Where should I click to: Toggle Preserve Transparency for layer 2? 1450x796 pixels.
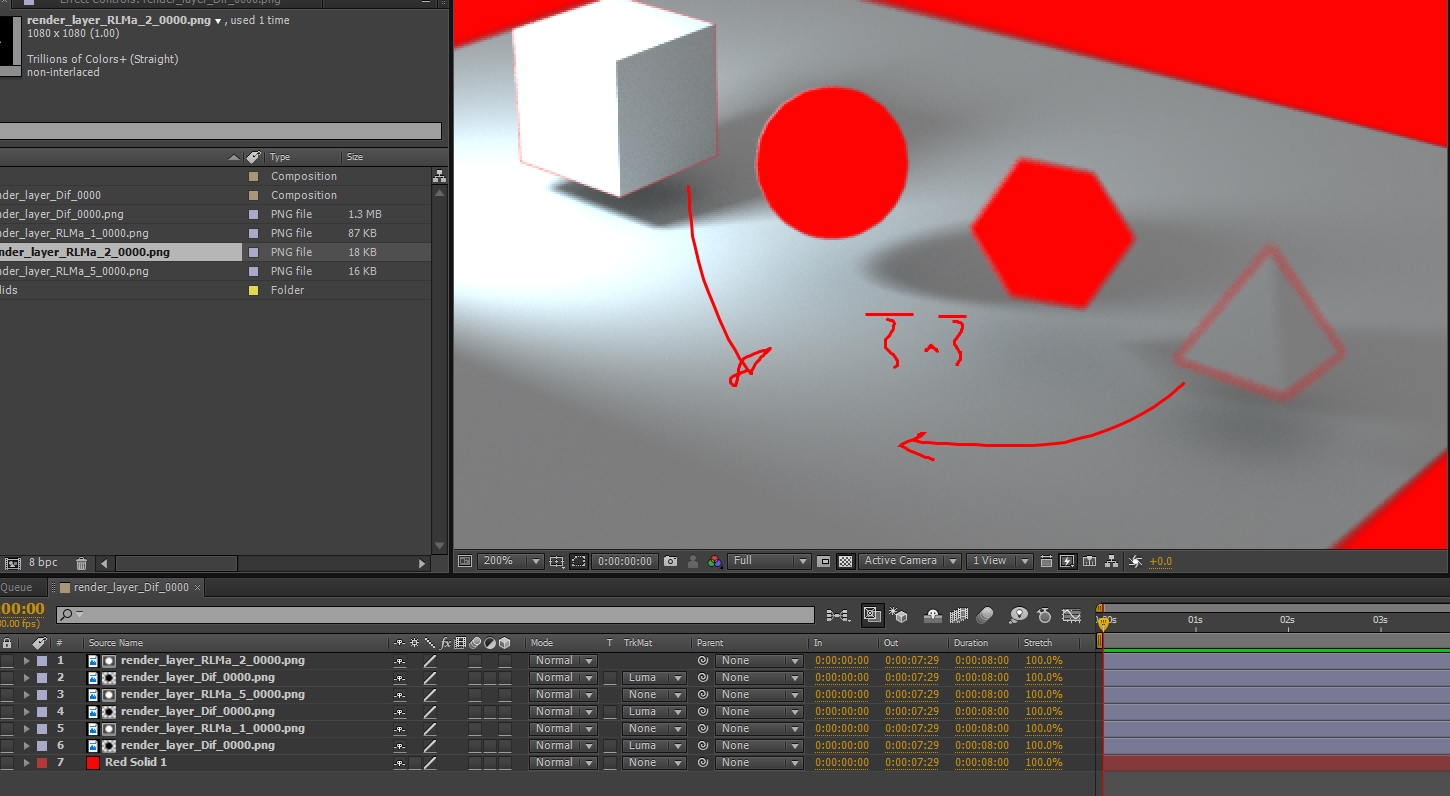click(610, 678)
